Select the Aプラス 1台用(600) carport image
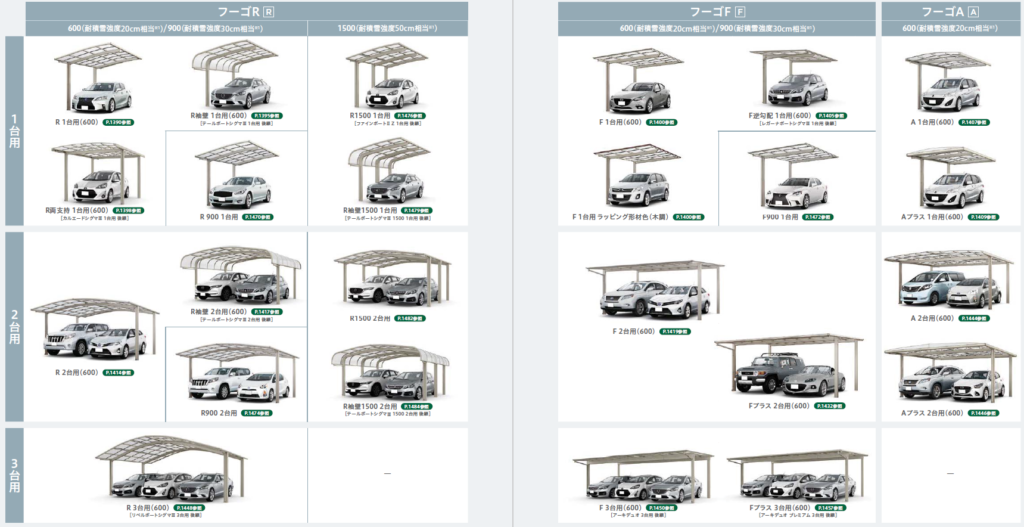Screen dimensions: 1024x527 pyautogui.click(x=948, y=179)
